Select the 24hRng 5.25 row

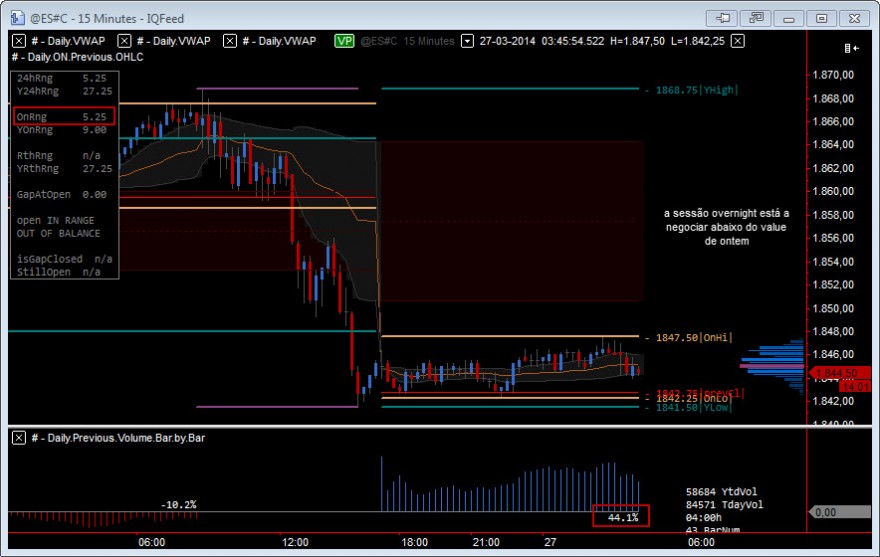pos(61,78)
